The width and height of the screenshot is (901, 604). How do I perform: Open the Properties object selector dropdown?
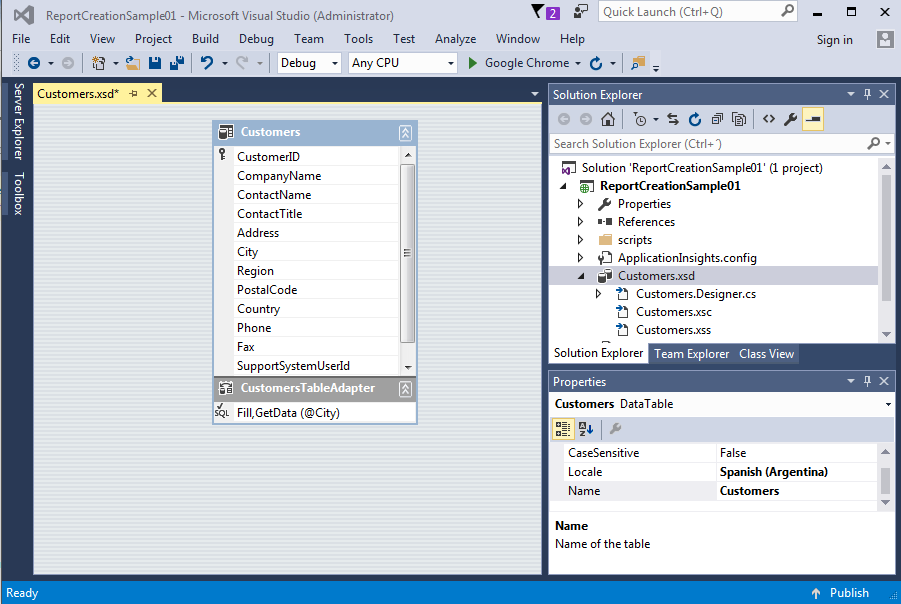(888, 405)
